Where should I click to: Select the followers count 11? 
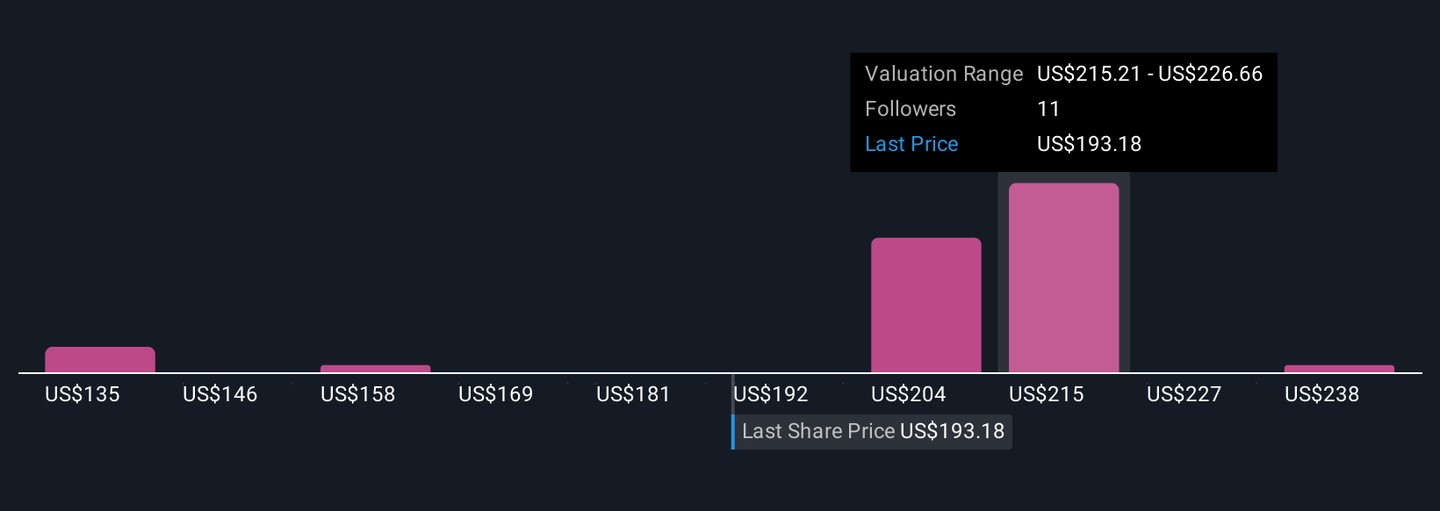pyautogui.click(x=1048, y=109)
